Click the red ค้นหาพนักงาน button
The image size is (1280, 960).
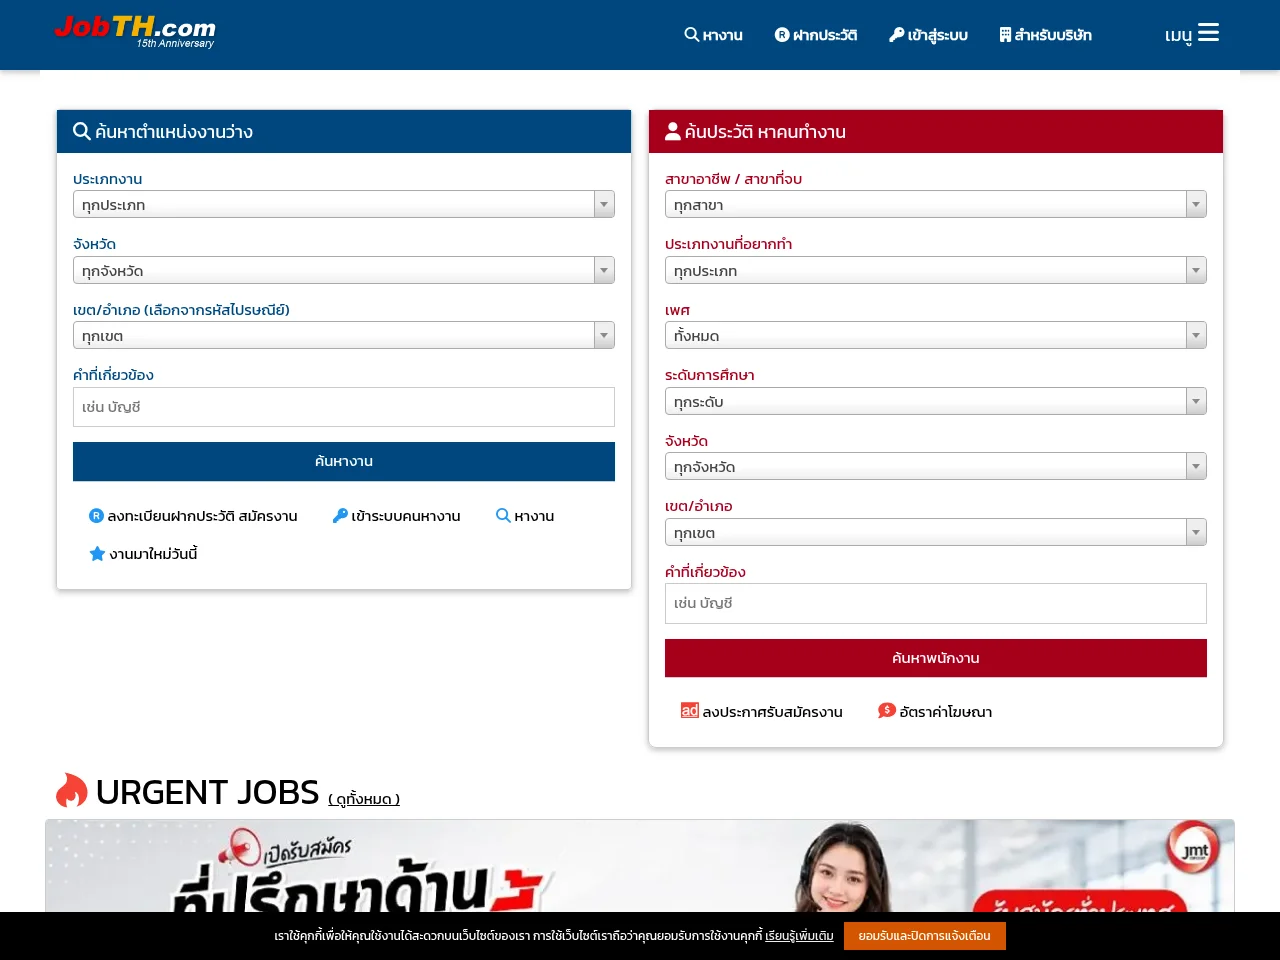936,658
